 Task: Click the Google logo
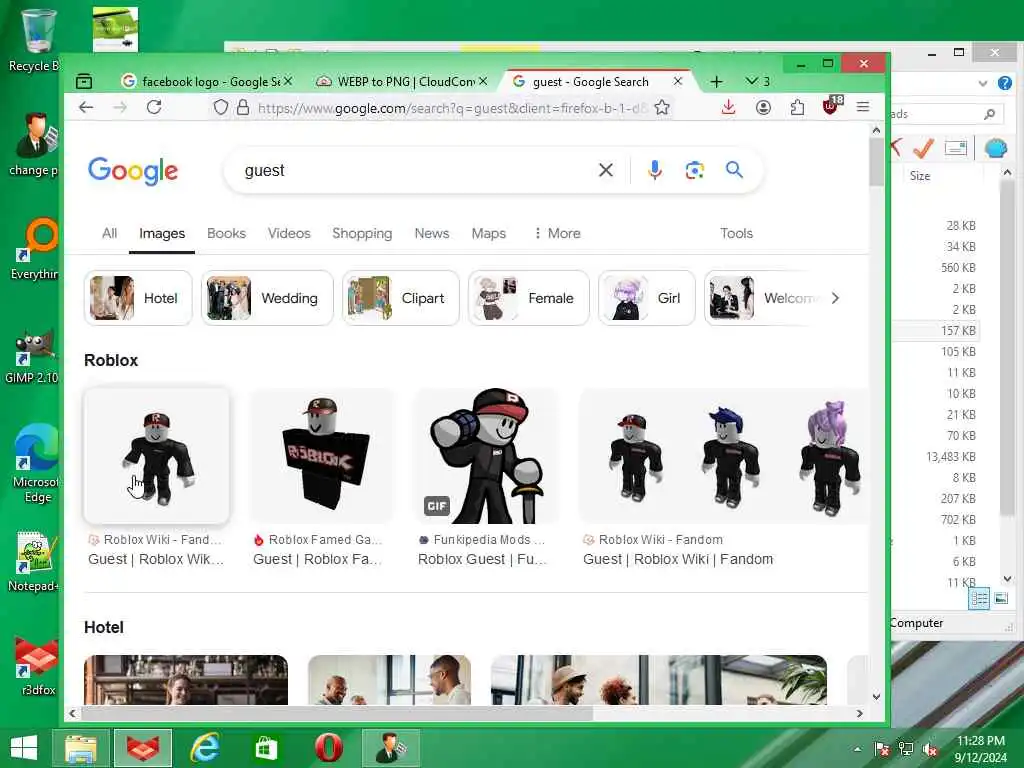[133, 171]
